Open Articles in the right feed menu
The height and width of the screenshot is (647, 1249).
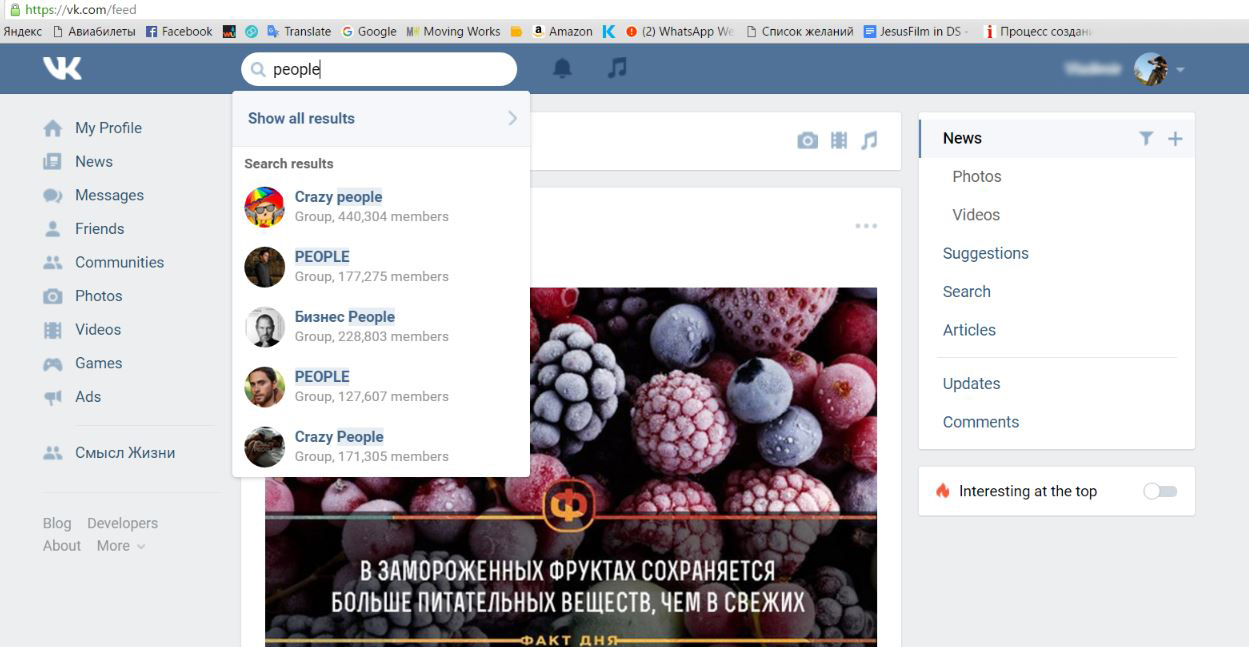point(970,330)
